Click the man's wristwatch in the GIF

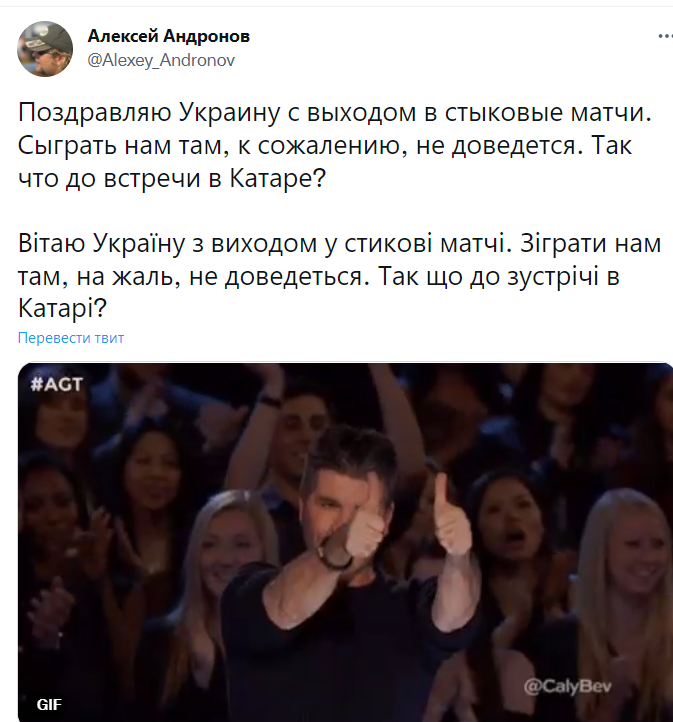(x=335, y=555)
